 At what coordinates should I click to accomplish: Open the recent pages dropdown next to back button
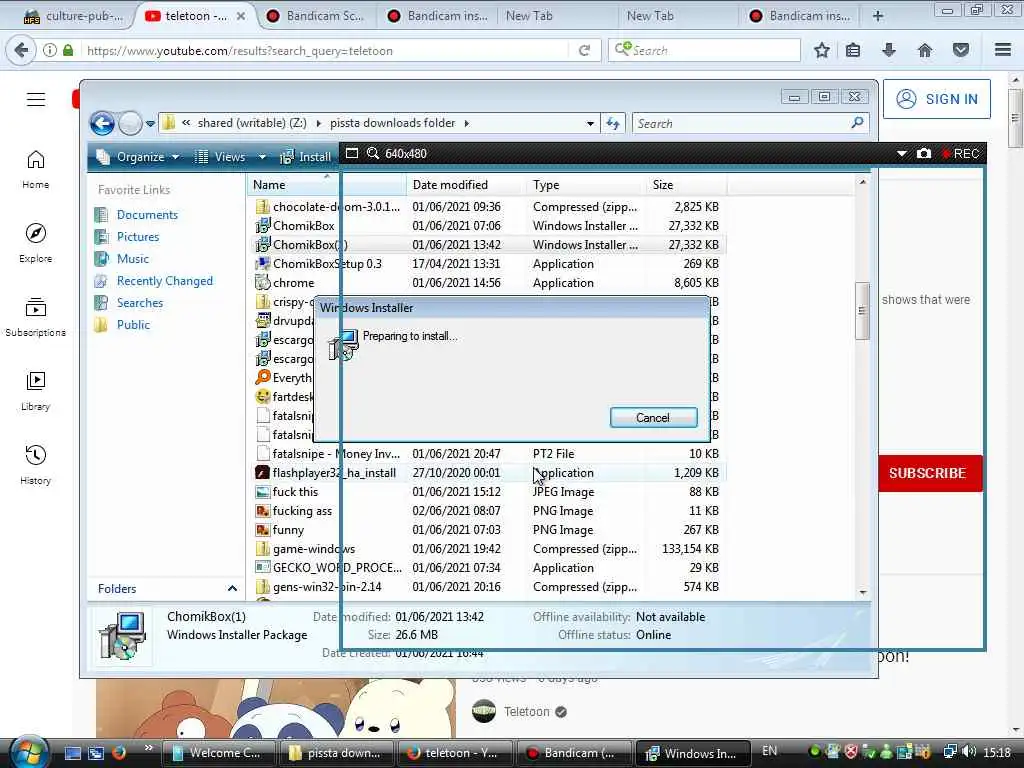(150, 123)
